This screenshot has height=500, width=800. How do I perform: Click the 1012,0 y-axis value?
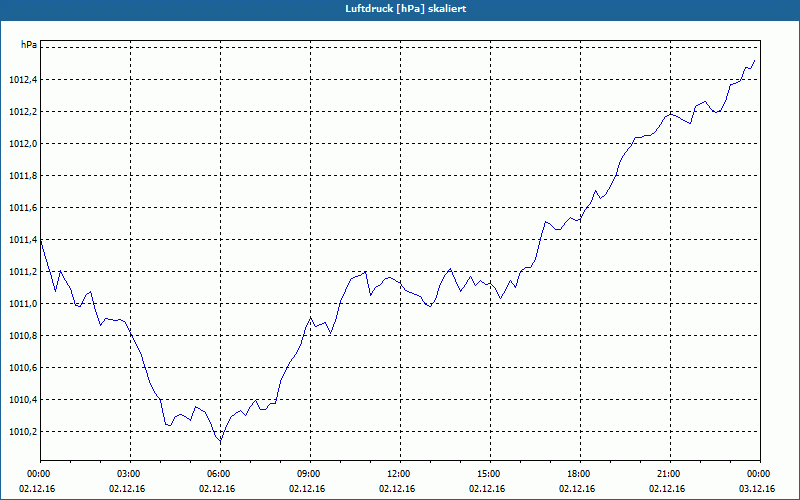pyautogui.click(x=23, y=144)
